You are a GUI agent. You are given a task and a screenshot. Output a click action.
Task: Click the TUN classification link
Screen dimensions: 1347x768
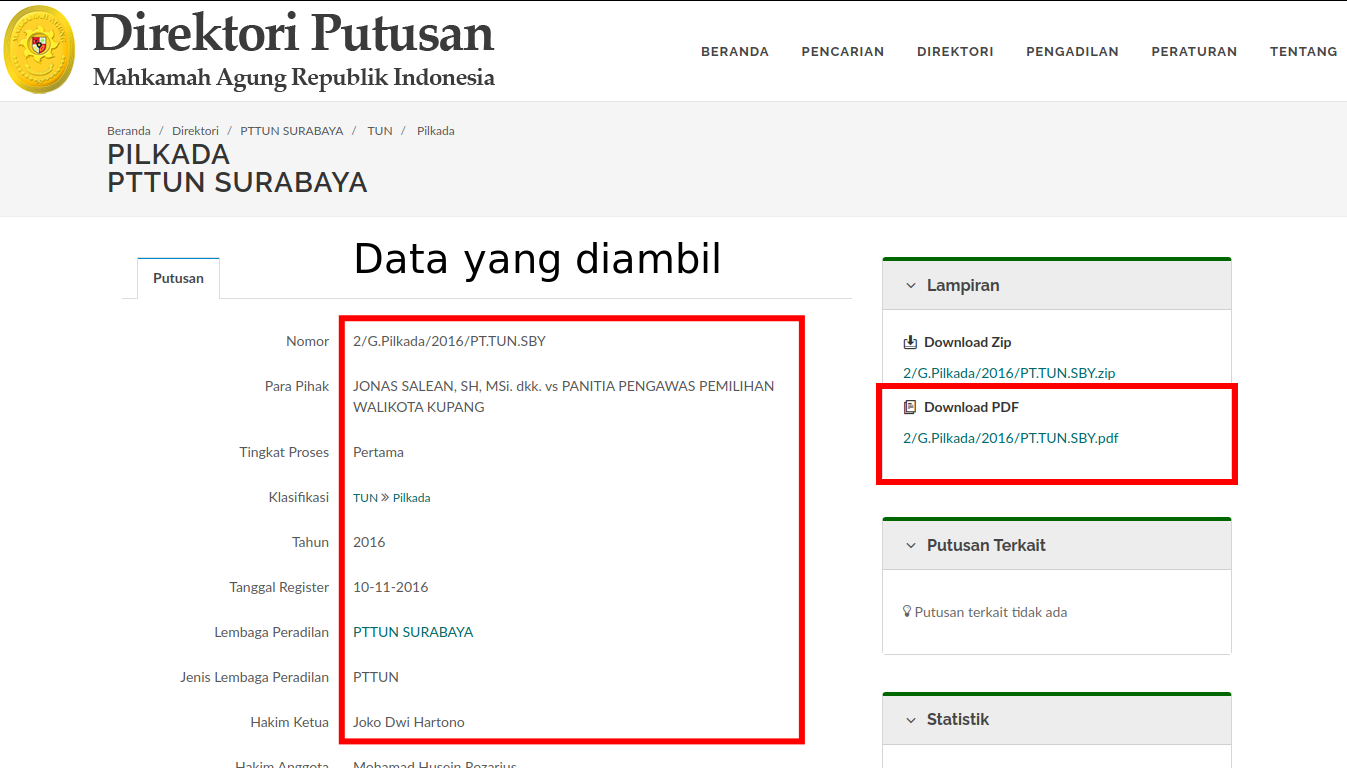pyautogui.click(x=365, y=498)
